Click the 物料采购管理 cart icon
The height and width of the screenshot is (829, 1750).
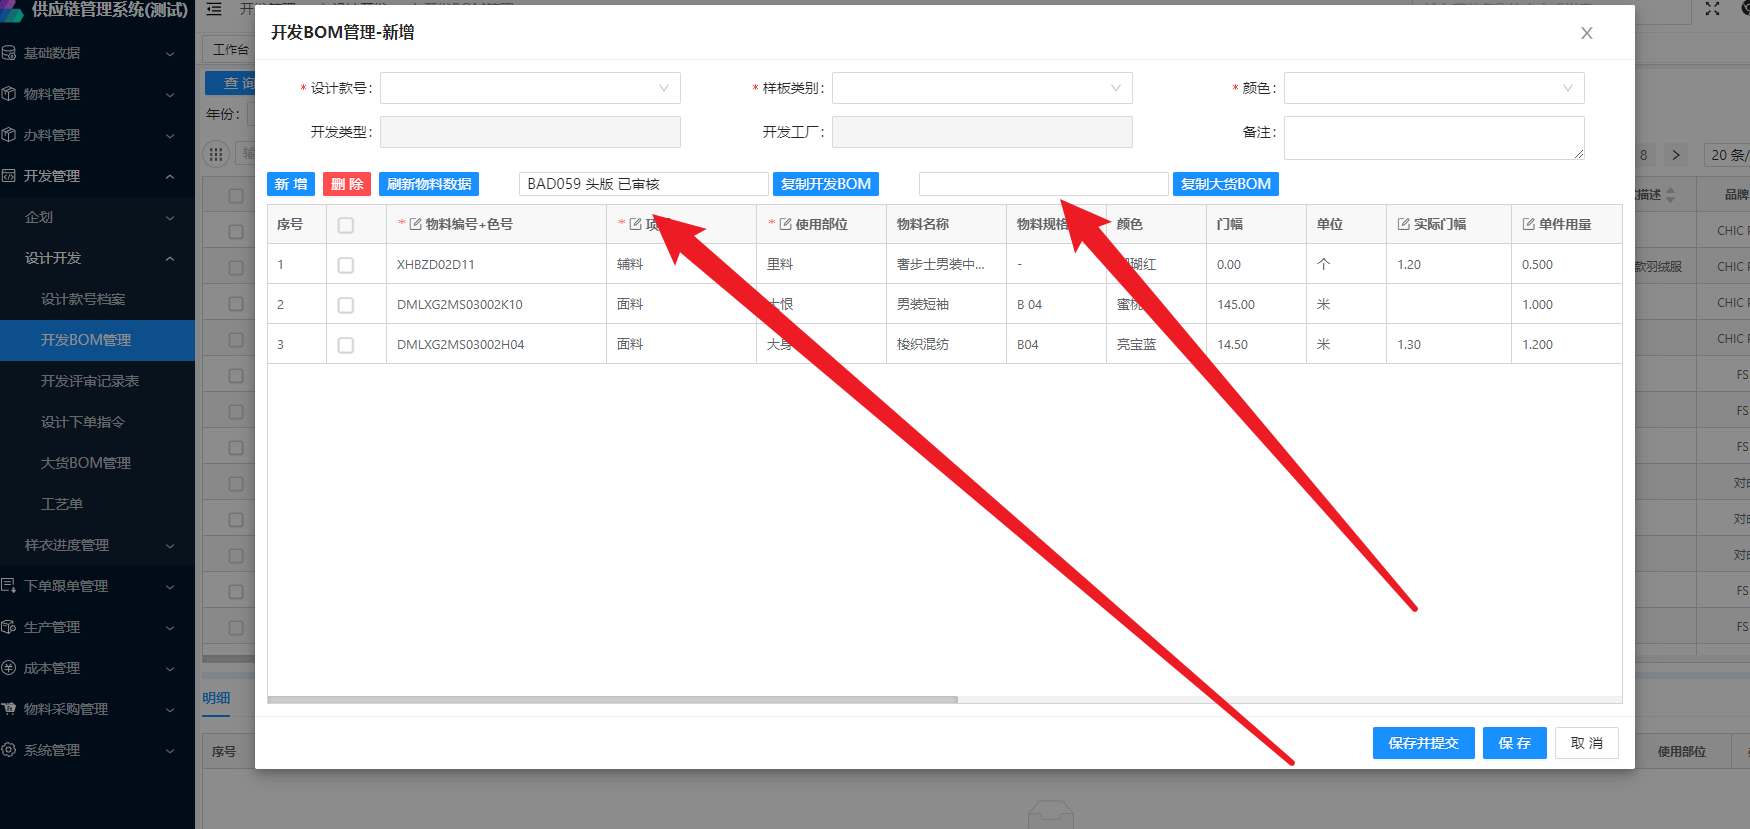pos(9,709)
